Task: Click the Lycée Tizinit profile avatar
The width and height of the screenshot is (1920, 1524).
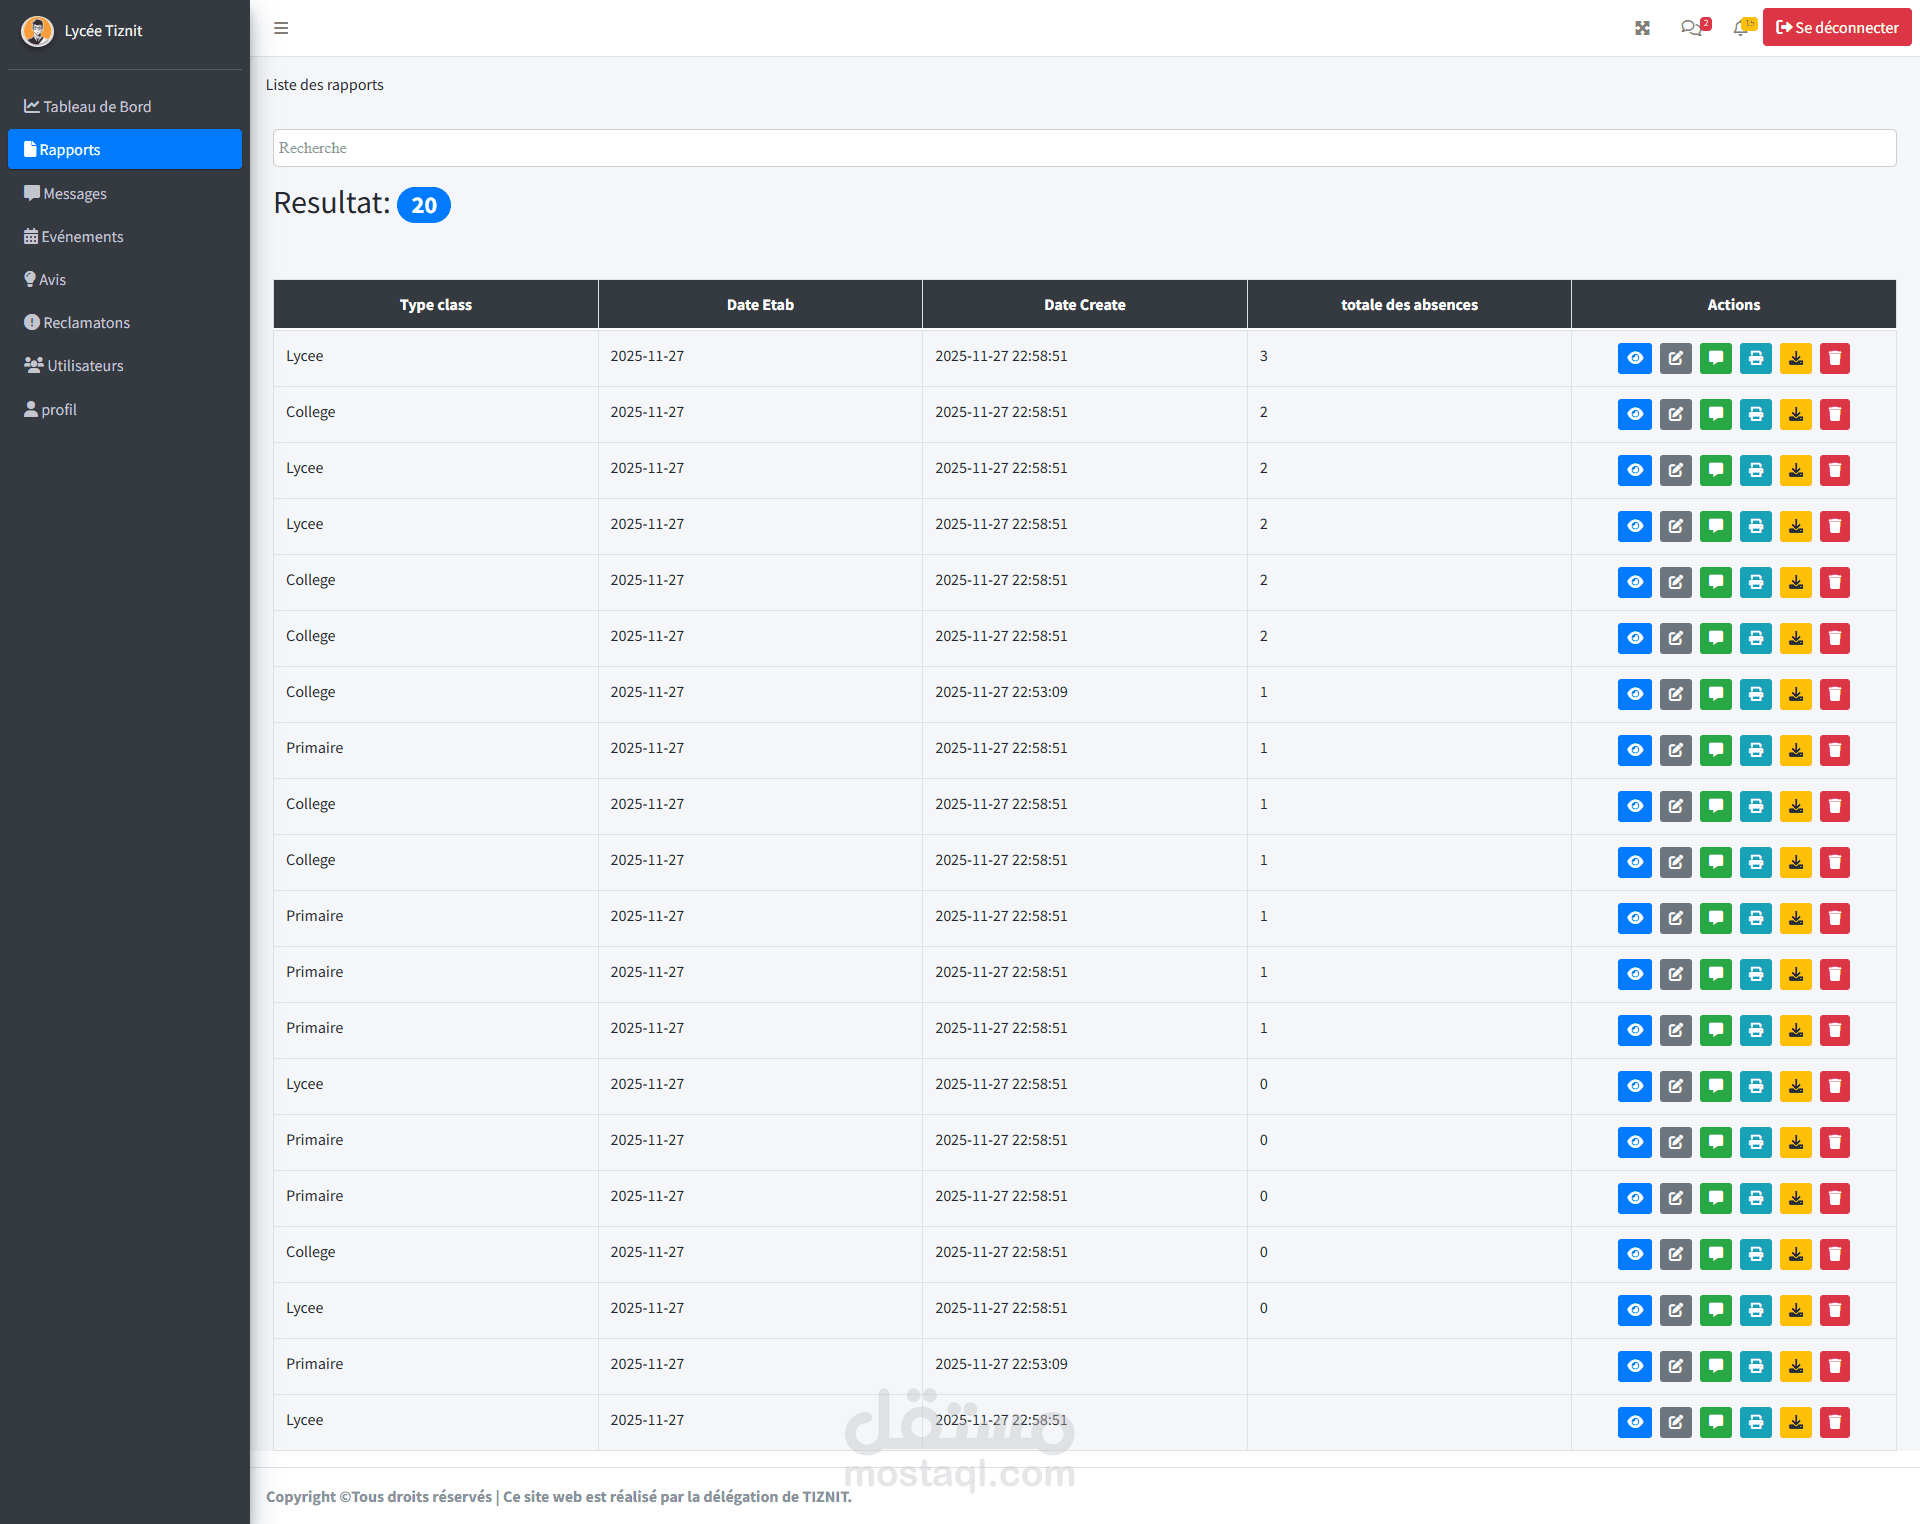Action: click(x=37, y=31)
